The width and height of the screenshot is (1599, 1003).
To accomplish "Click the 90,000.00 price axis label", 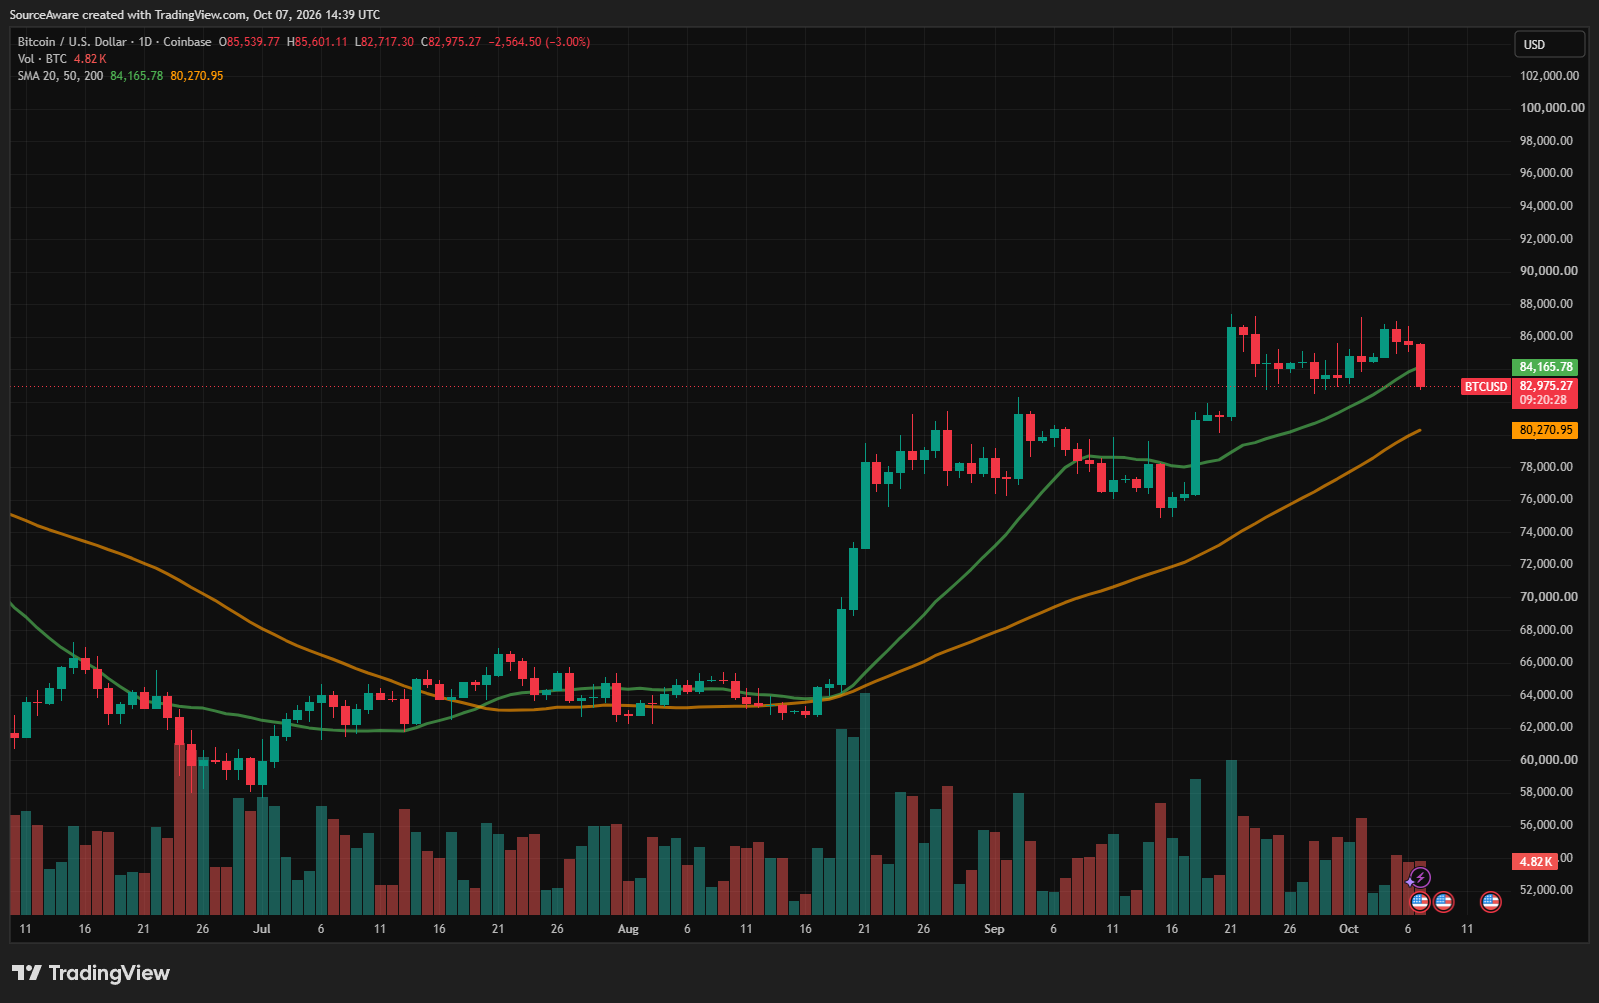I will click(1549, 271).
